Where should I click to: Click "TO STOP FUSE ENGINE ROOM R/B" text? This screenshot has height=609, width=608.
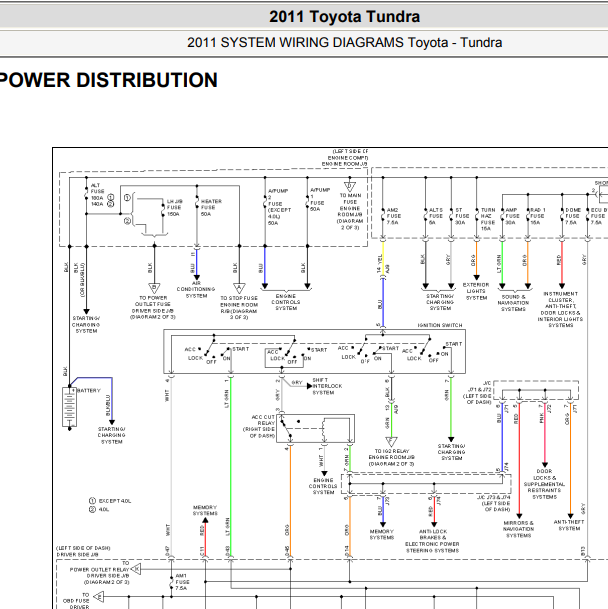pos(239,308)
